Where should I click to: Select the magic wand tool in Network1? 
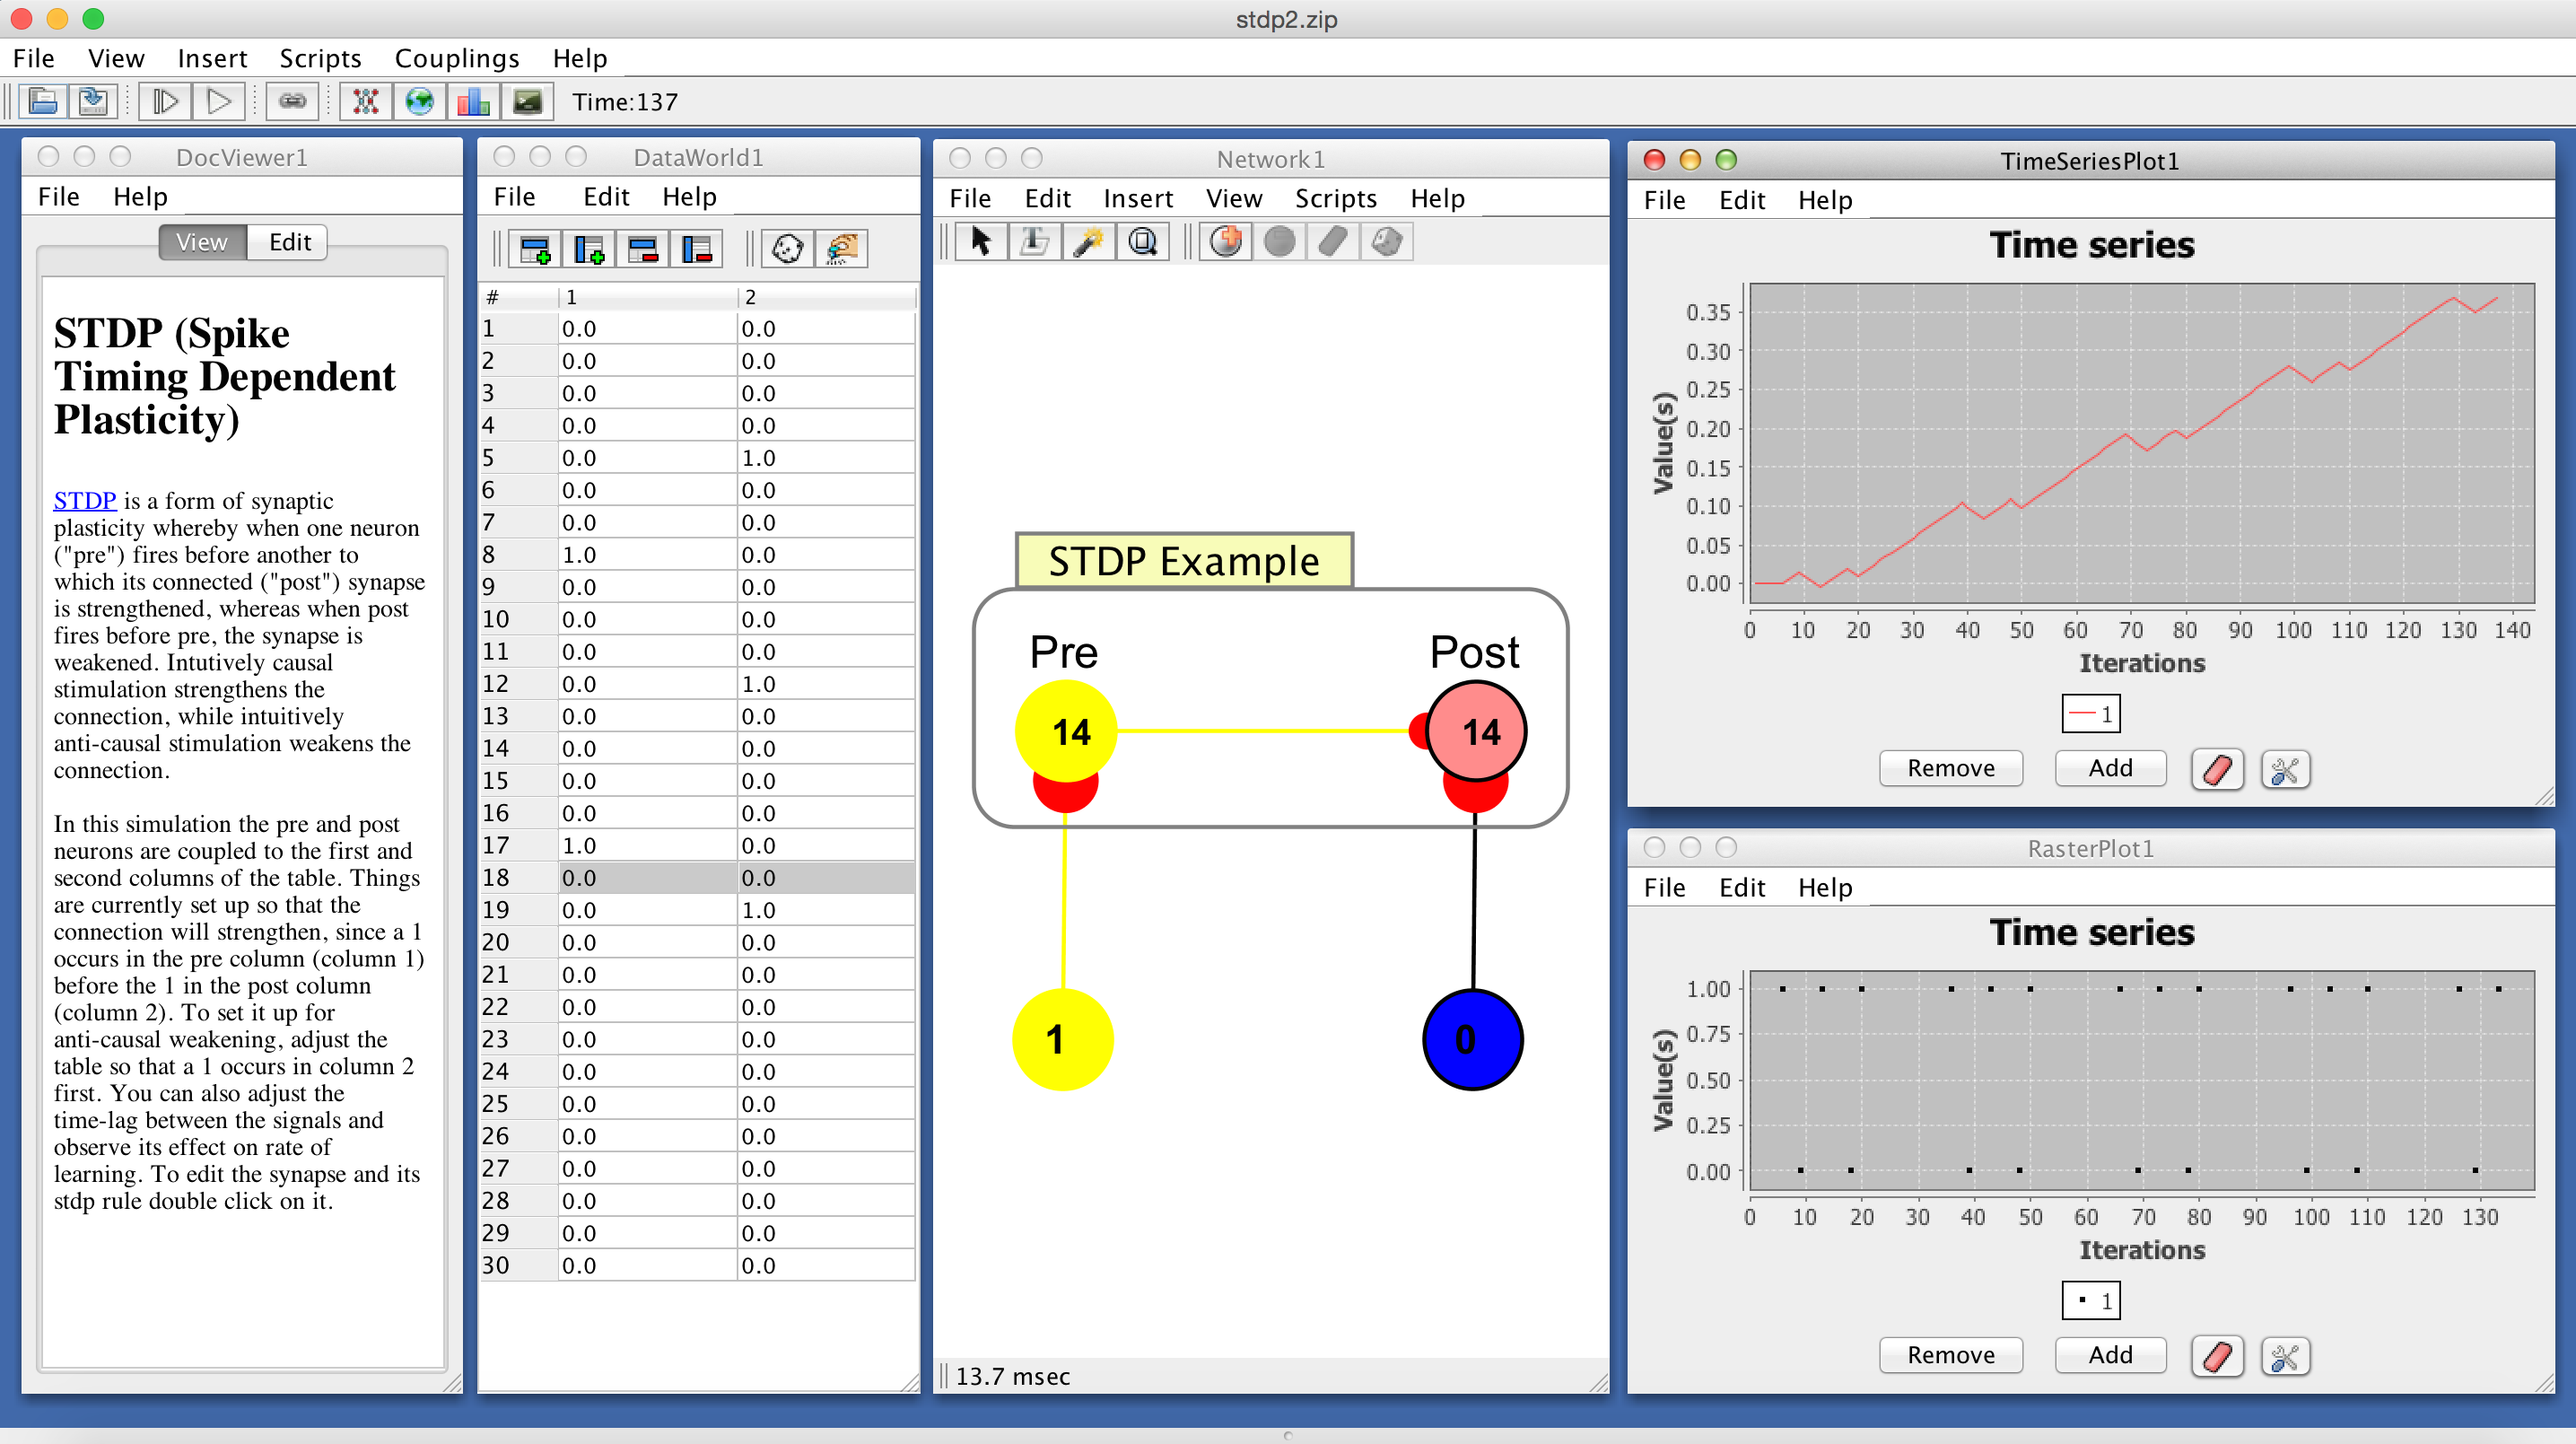1088,242
